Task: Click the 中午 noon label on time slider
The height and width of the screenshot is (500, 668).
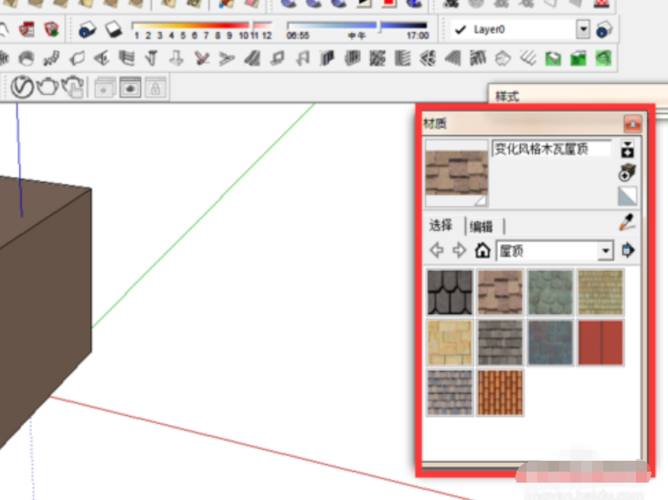Action: coord(357,36)
